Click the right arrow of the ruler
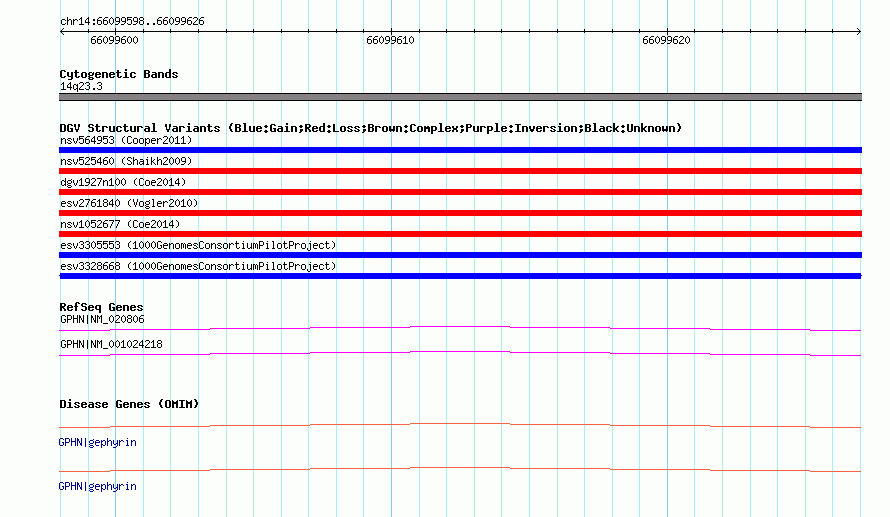 click(x=859, y=31)
